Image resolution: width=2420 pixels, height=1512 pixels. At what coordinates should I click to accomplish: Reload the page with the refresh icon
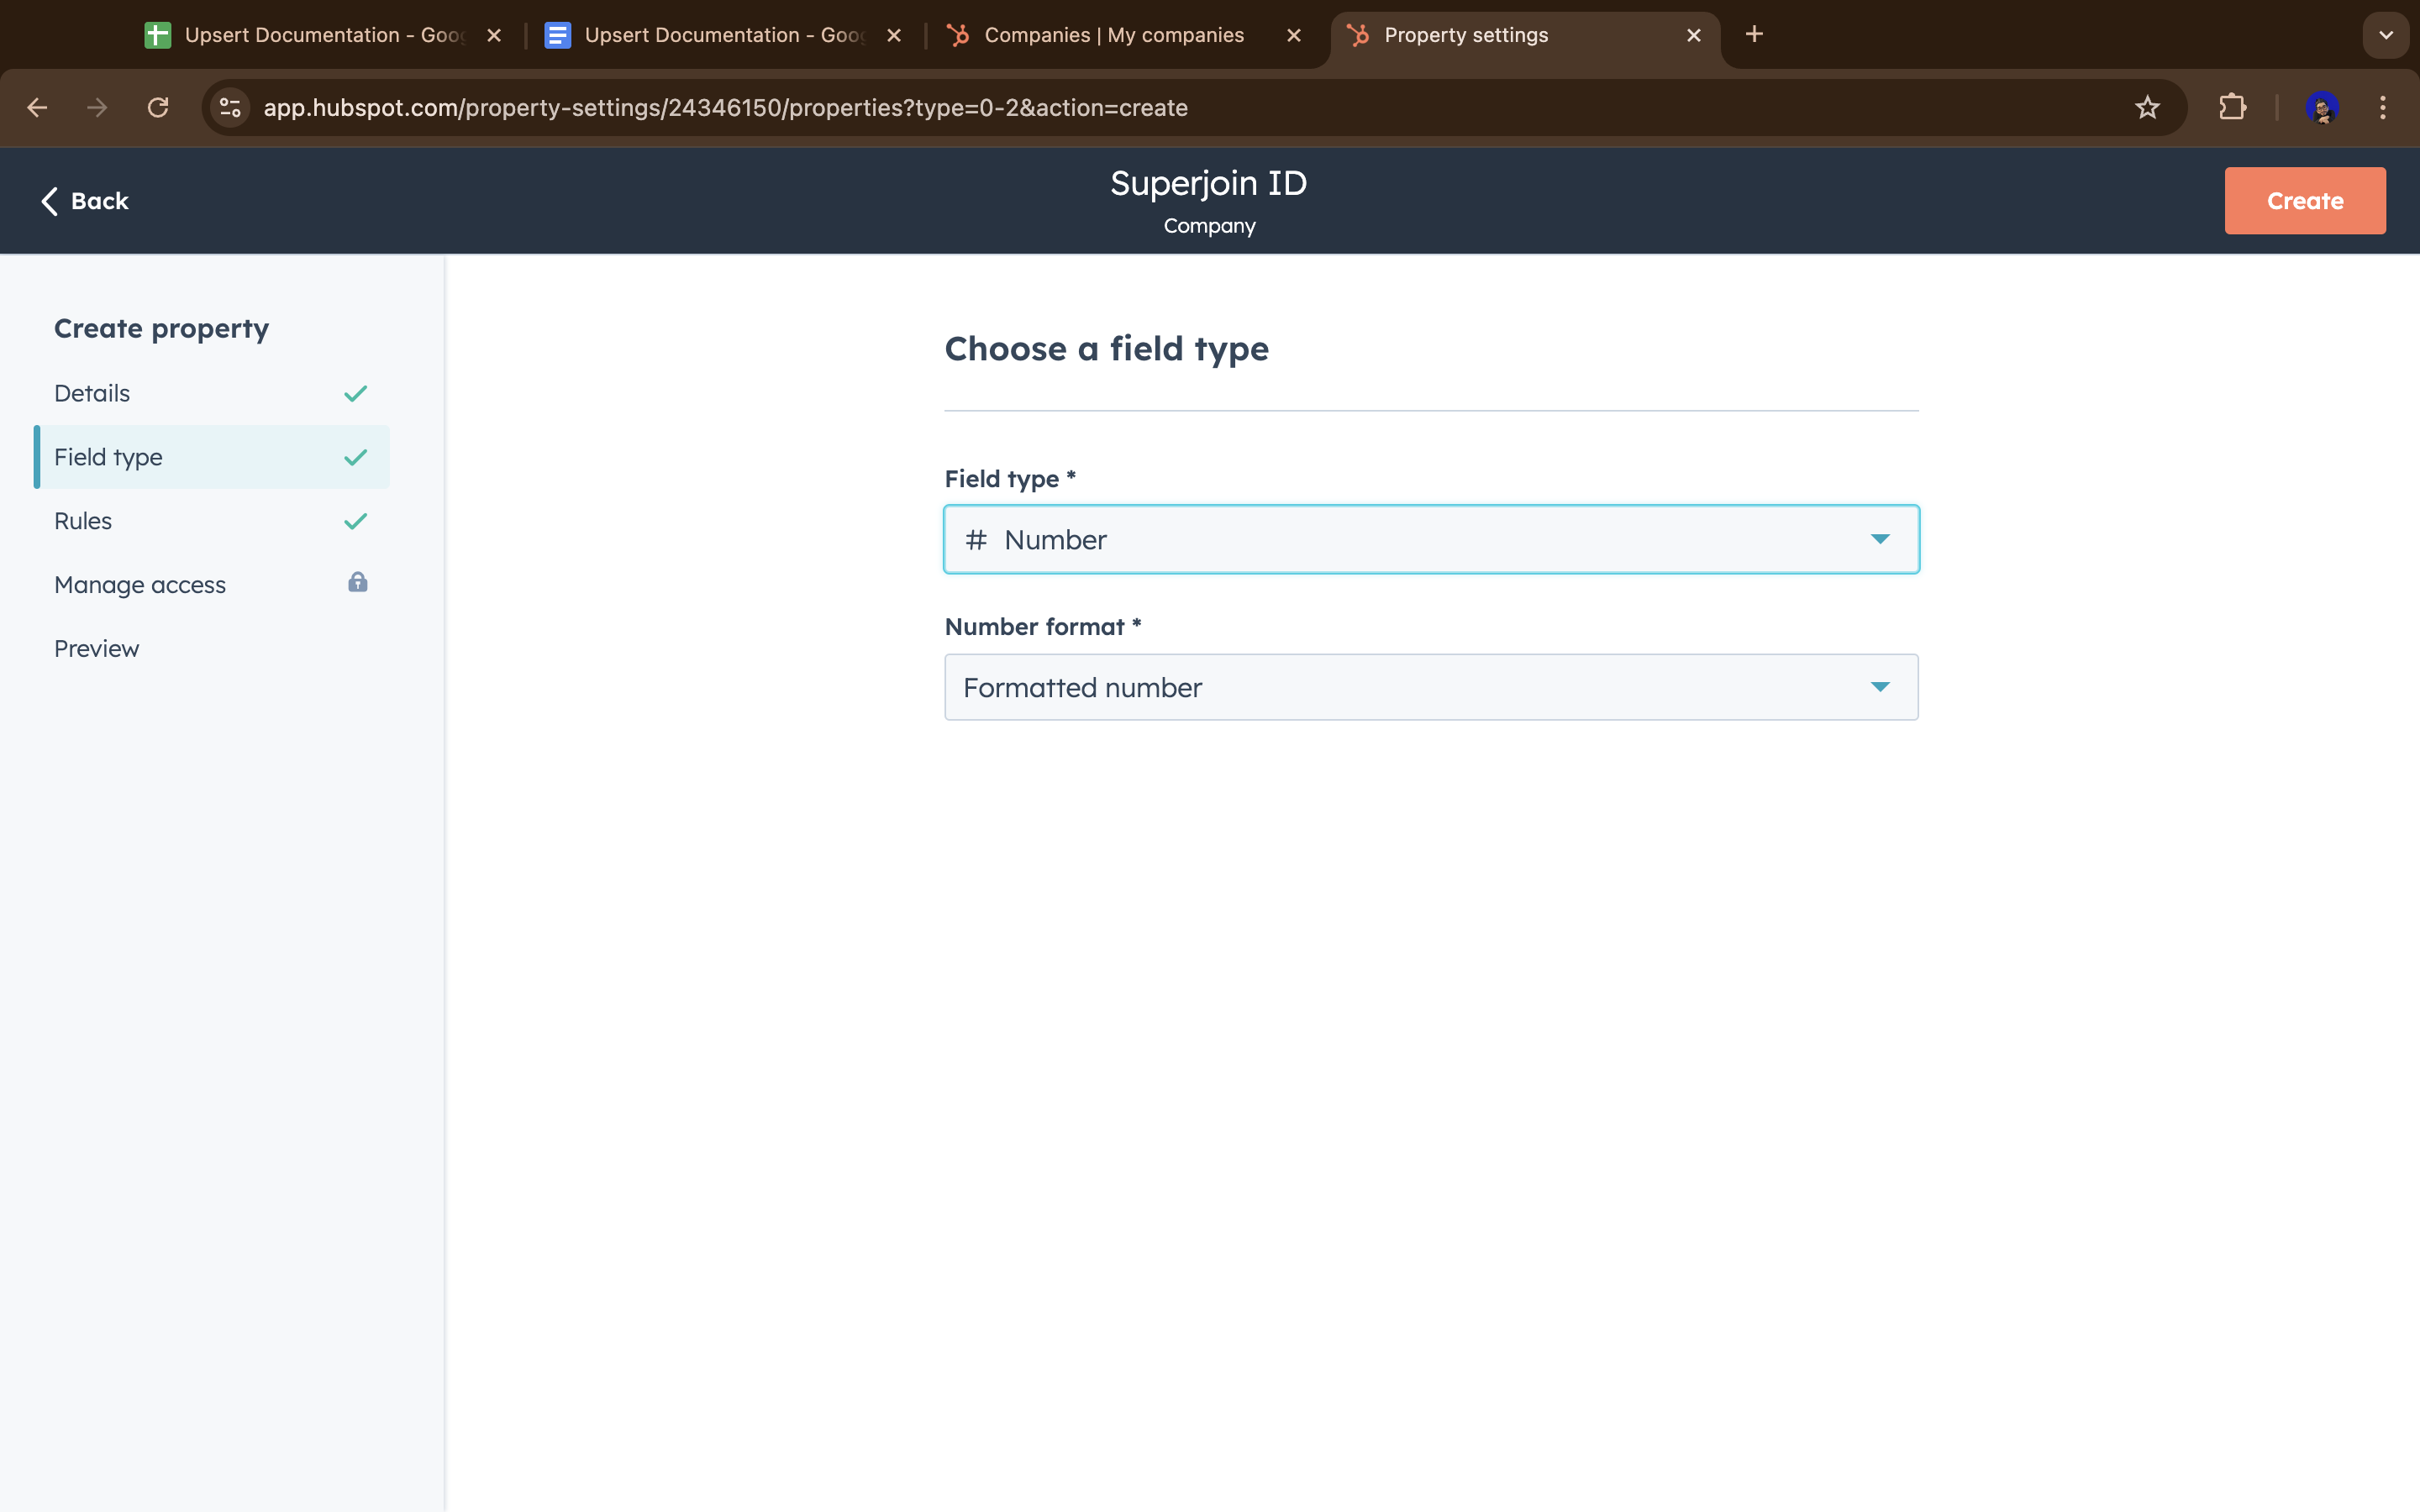pos(158,107)
